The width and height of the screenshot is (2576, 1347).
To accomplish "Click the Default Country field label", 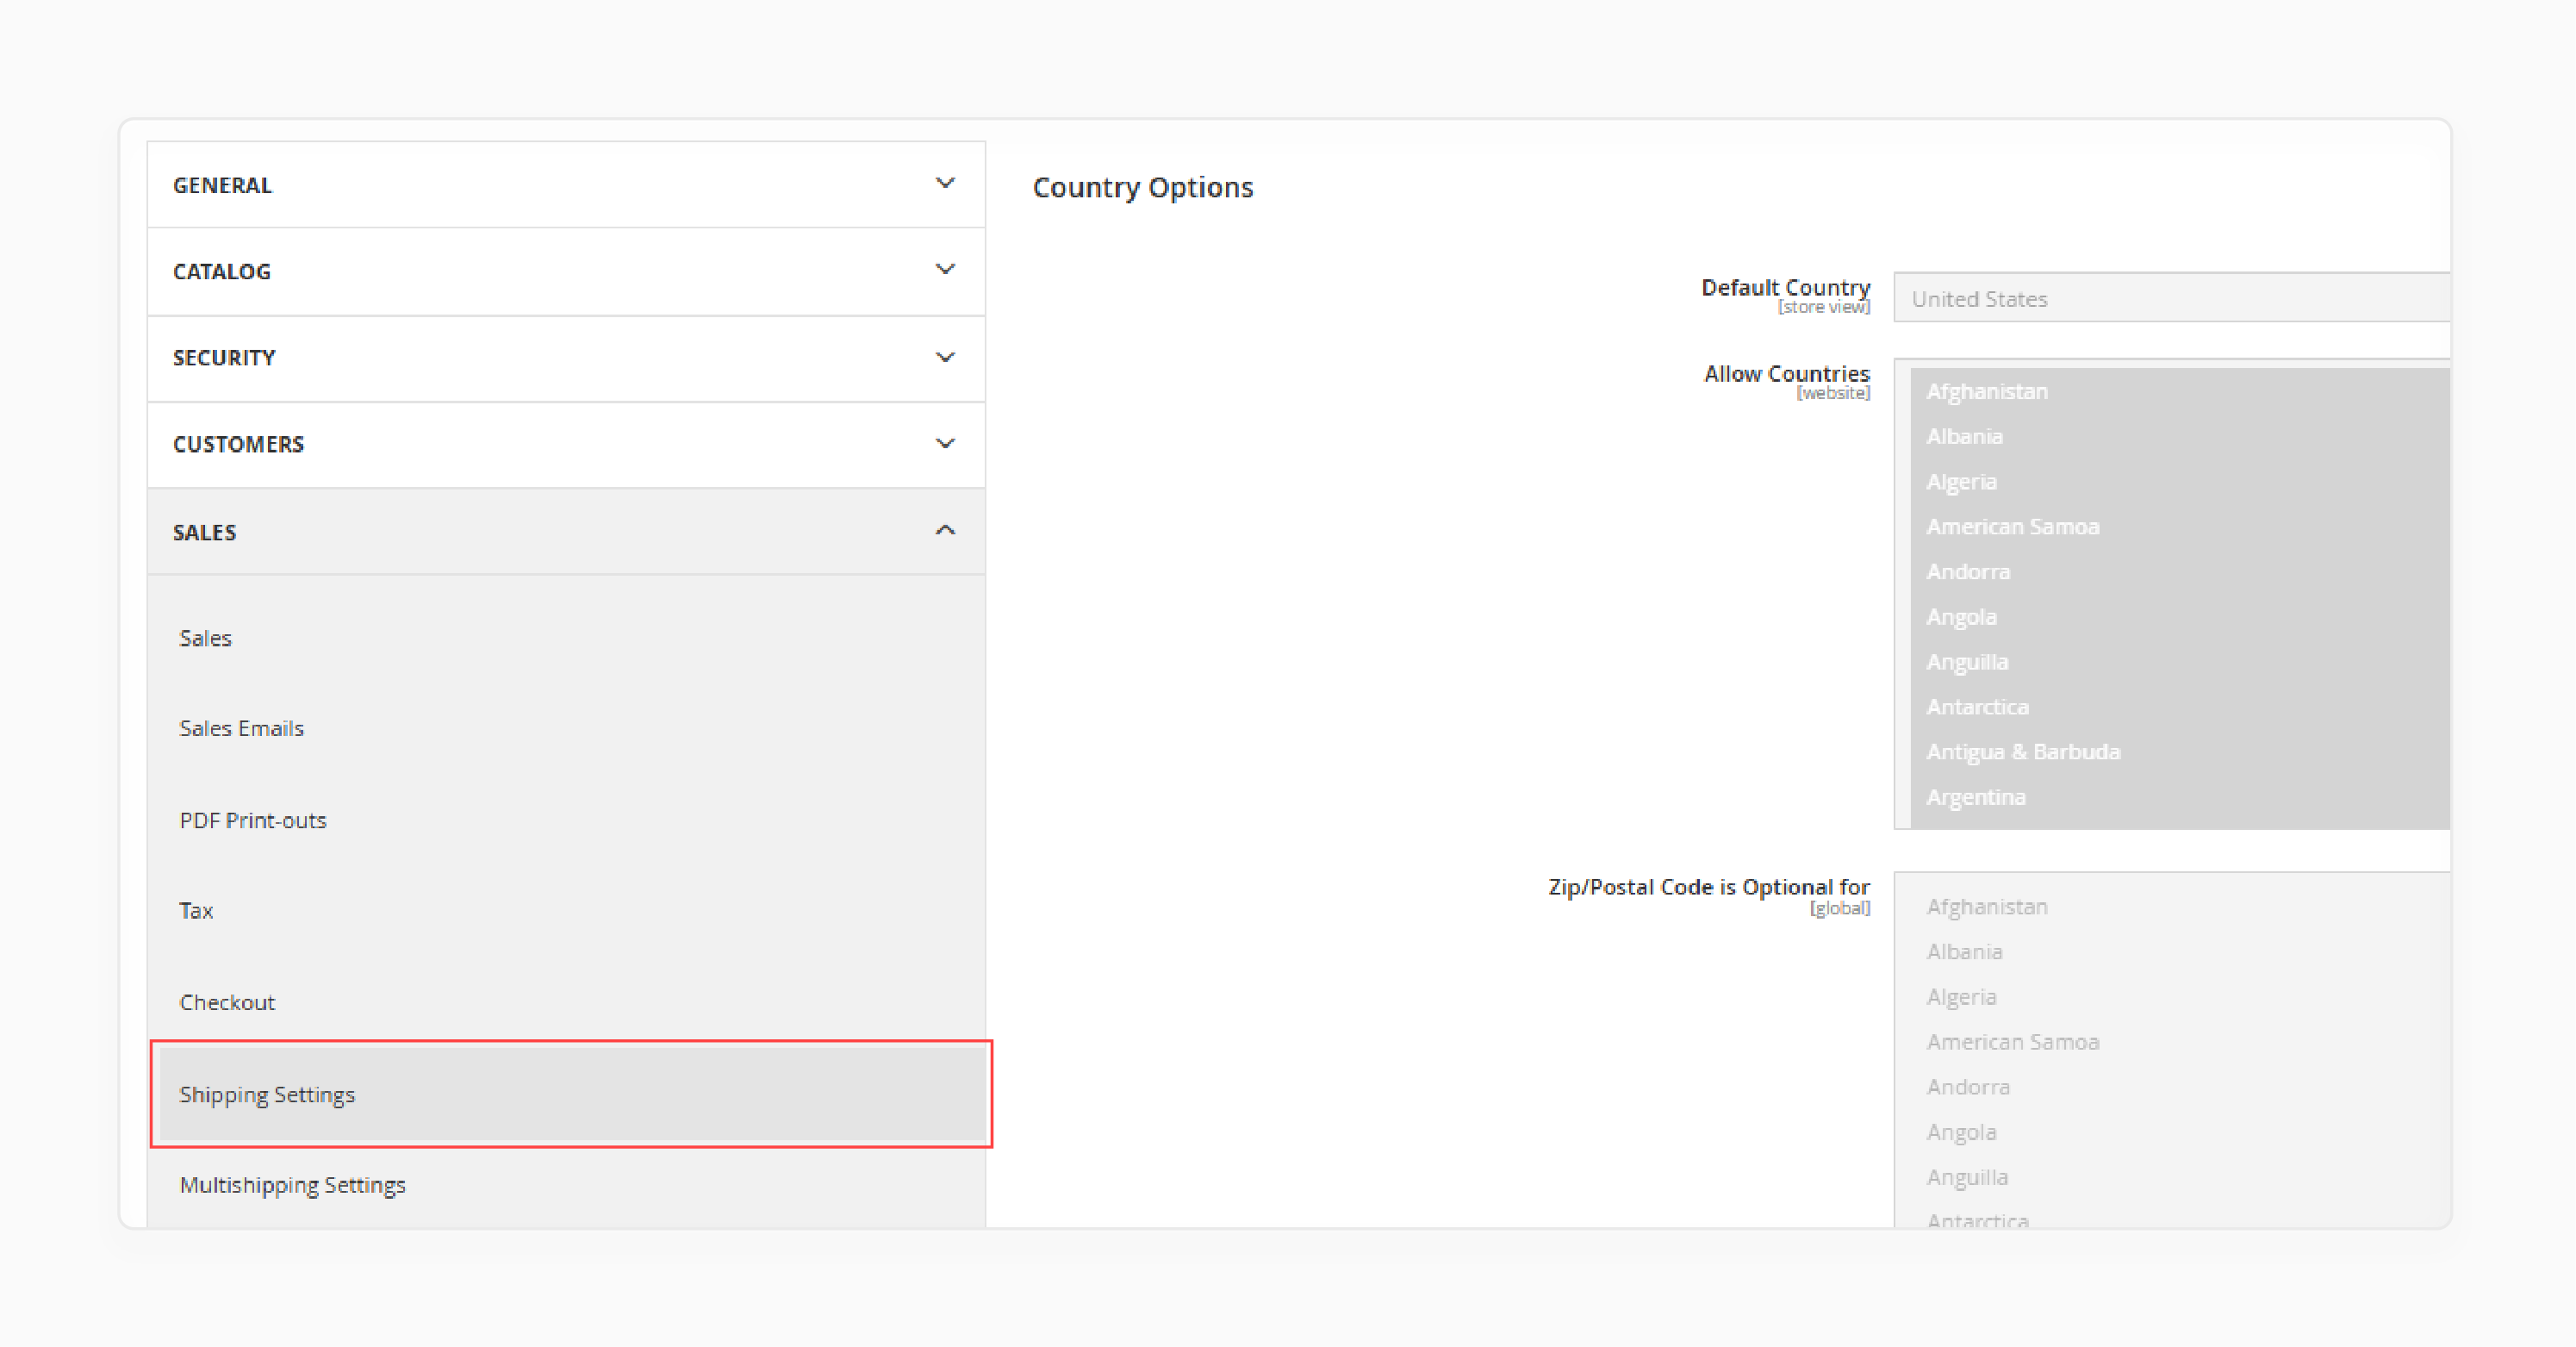I will (x=1785, y=287).
